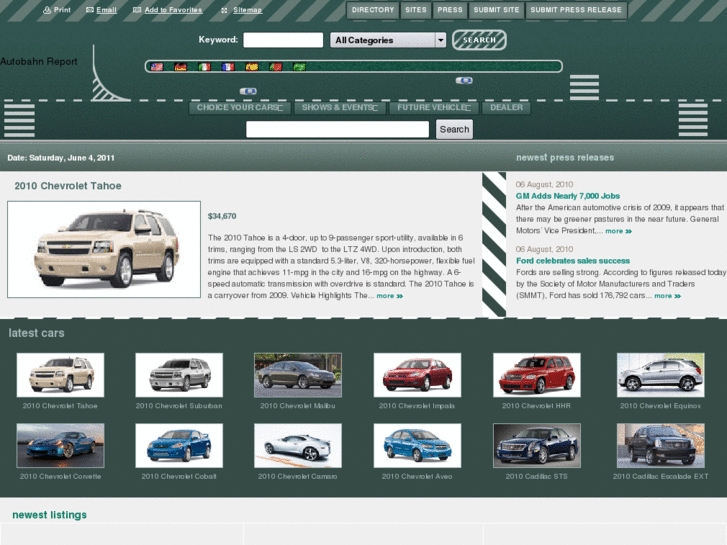Image resolution: width=727 pixels, height=545 pixels.
Task: Click the '2010 Chevrolet Camaro' caption
Action: click(298, 476)
